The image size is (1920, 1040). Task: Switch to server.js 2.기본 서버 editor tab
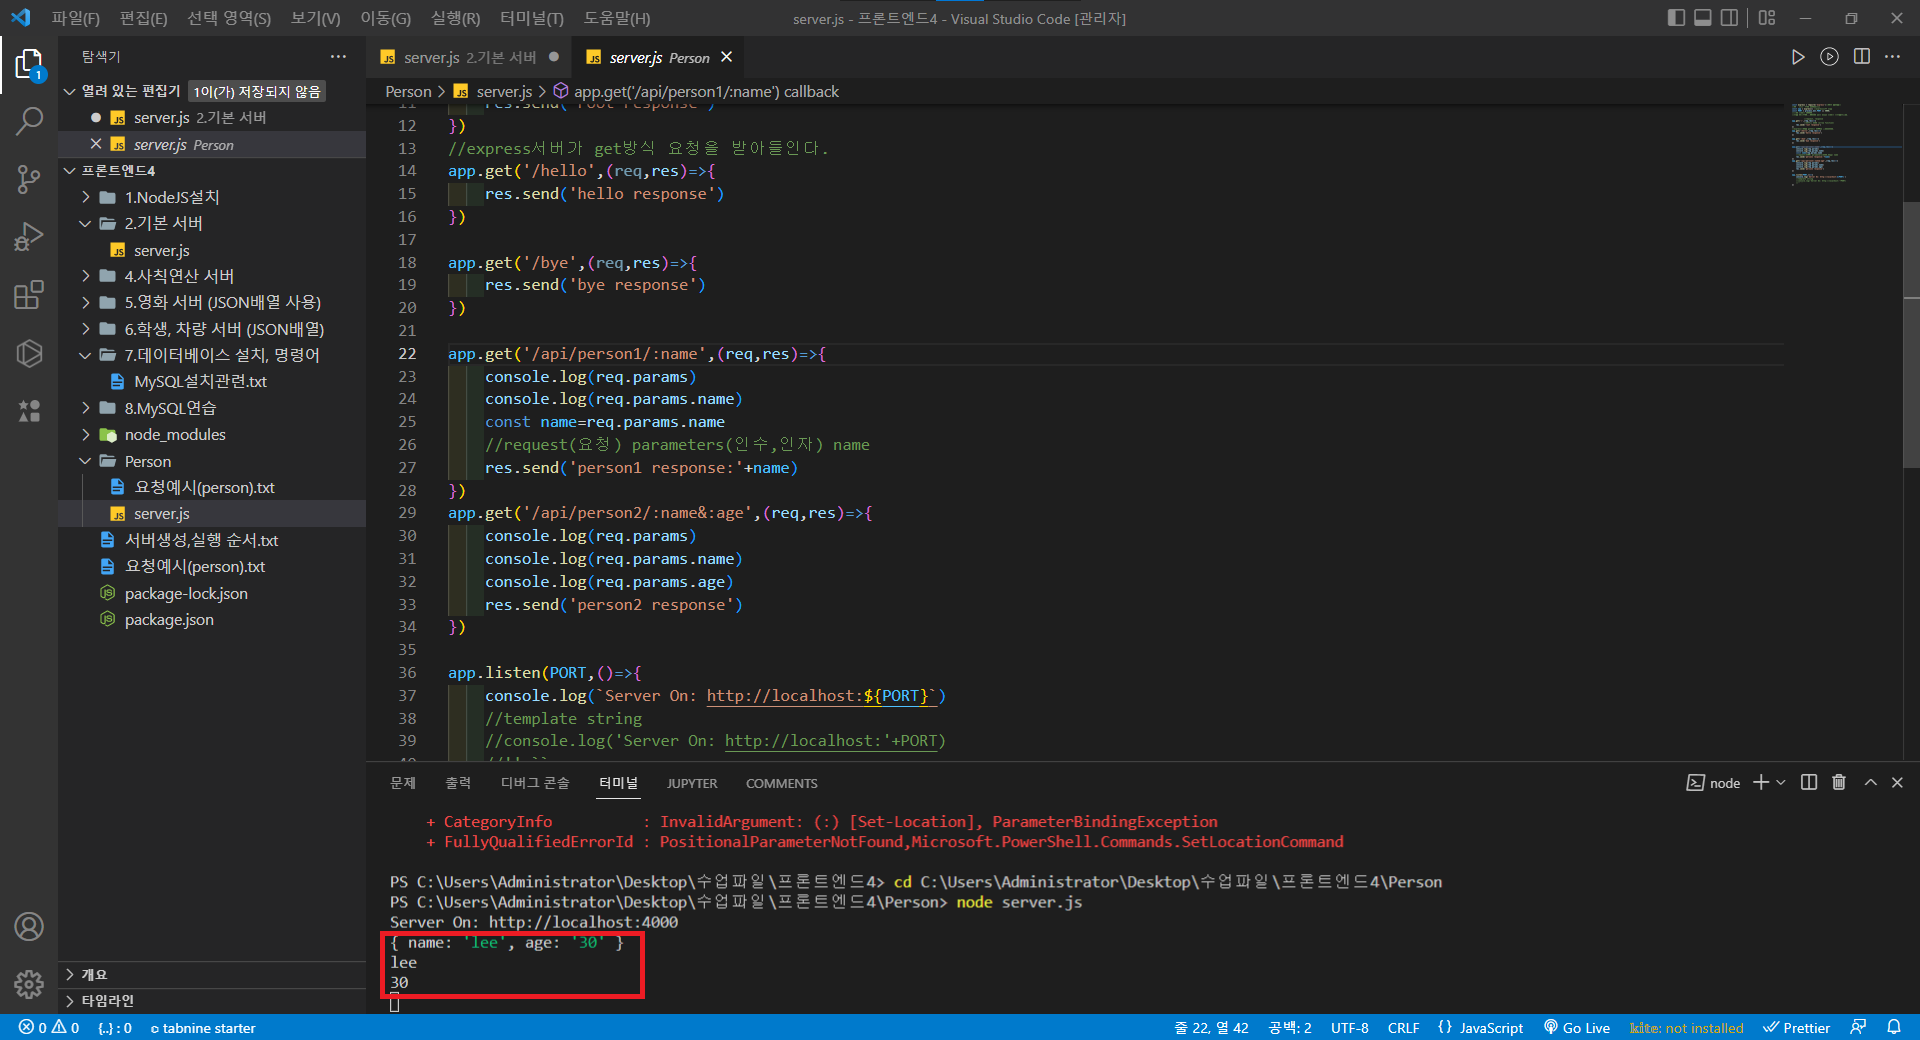point(469,57)
